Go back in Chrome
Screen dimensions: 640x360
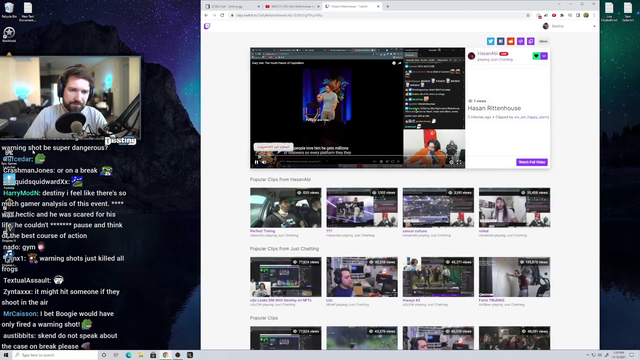point(206,15)
